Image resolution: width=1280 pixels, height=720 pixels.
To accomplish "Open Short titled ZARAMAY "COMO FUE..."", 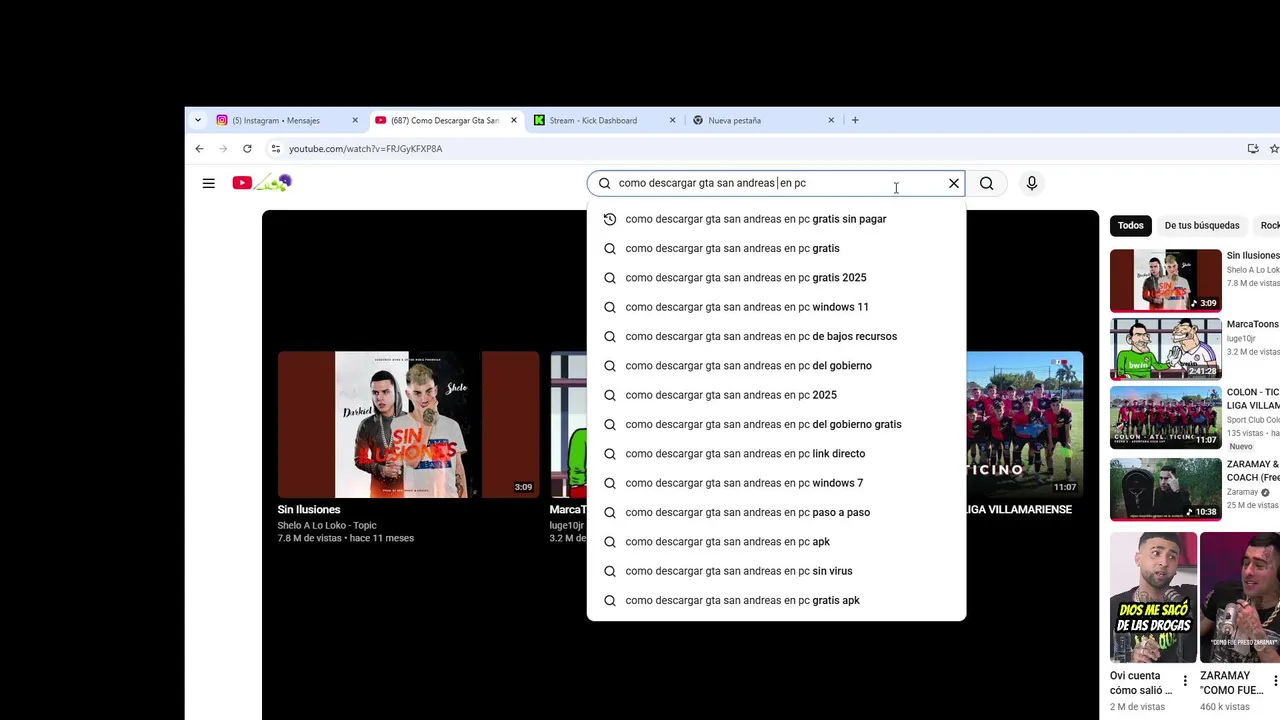I will (x=1240, y=597).
